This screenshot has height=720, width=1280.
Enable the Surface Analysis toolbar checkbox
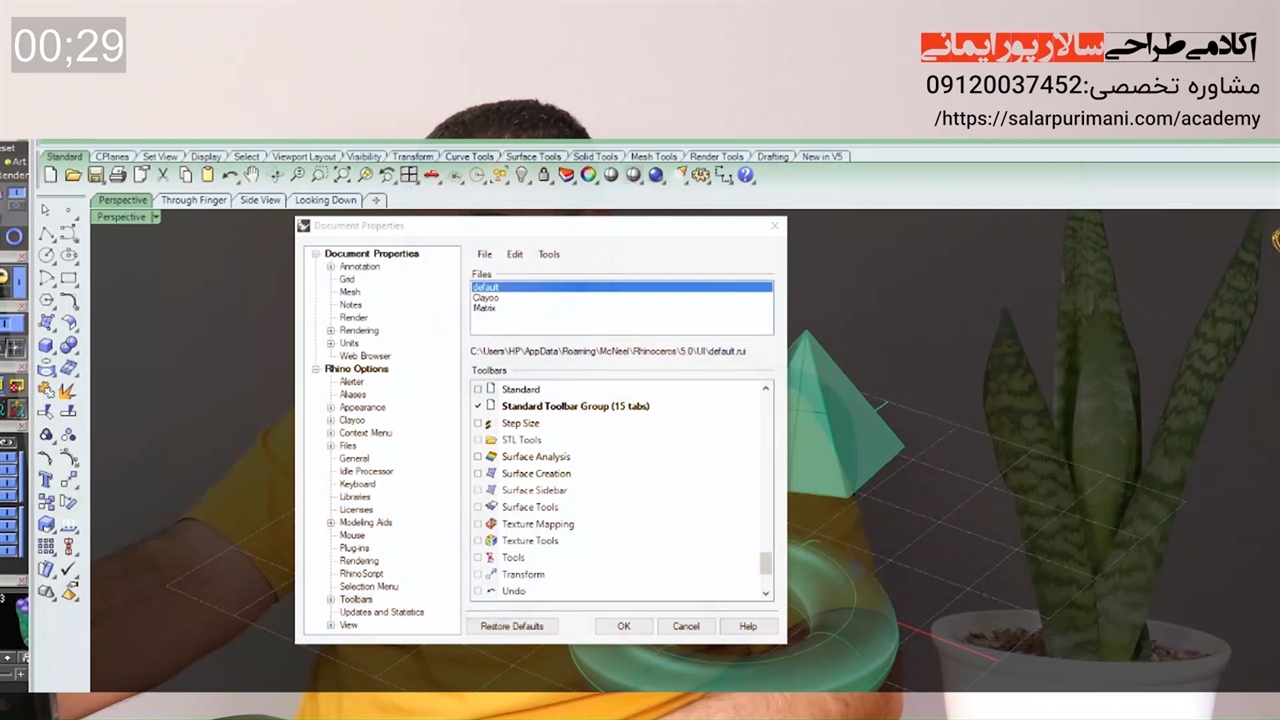[x=478, y=457]
